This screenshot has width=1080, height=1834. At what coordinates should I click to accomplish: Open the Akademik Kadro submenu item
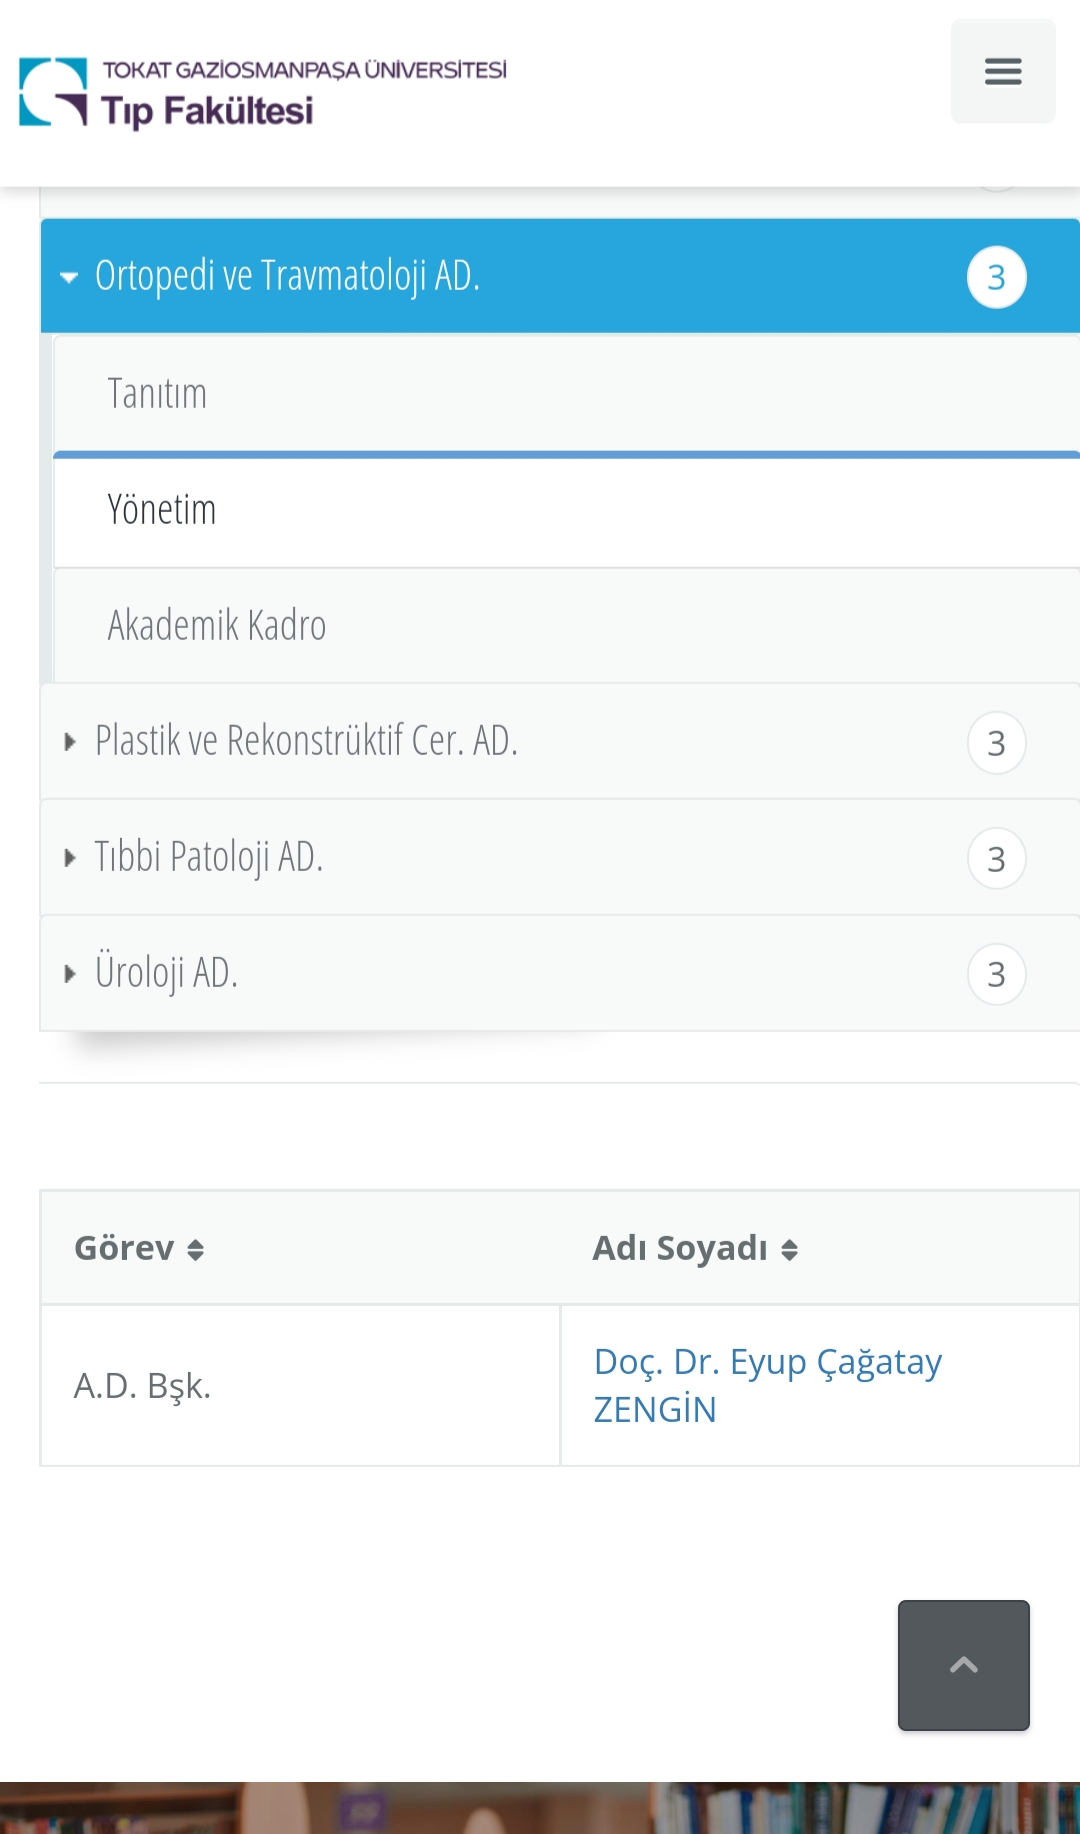[566, 626]
